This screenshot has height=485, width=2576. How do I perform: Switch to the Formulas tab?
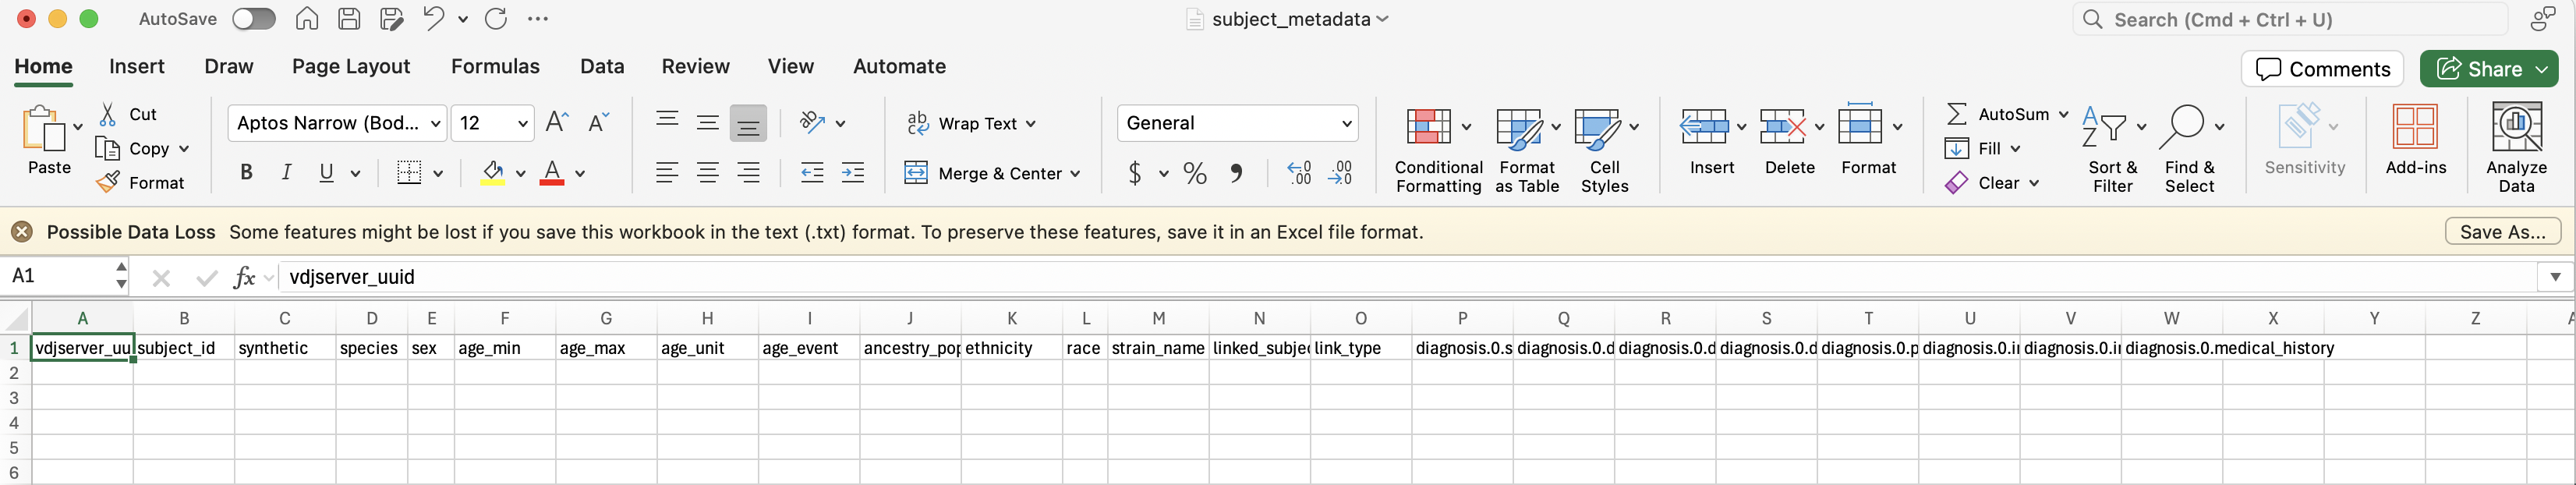click(x=495, y=66)
